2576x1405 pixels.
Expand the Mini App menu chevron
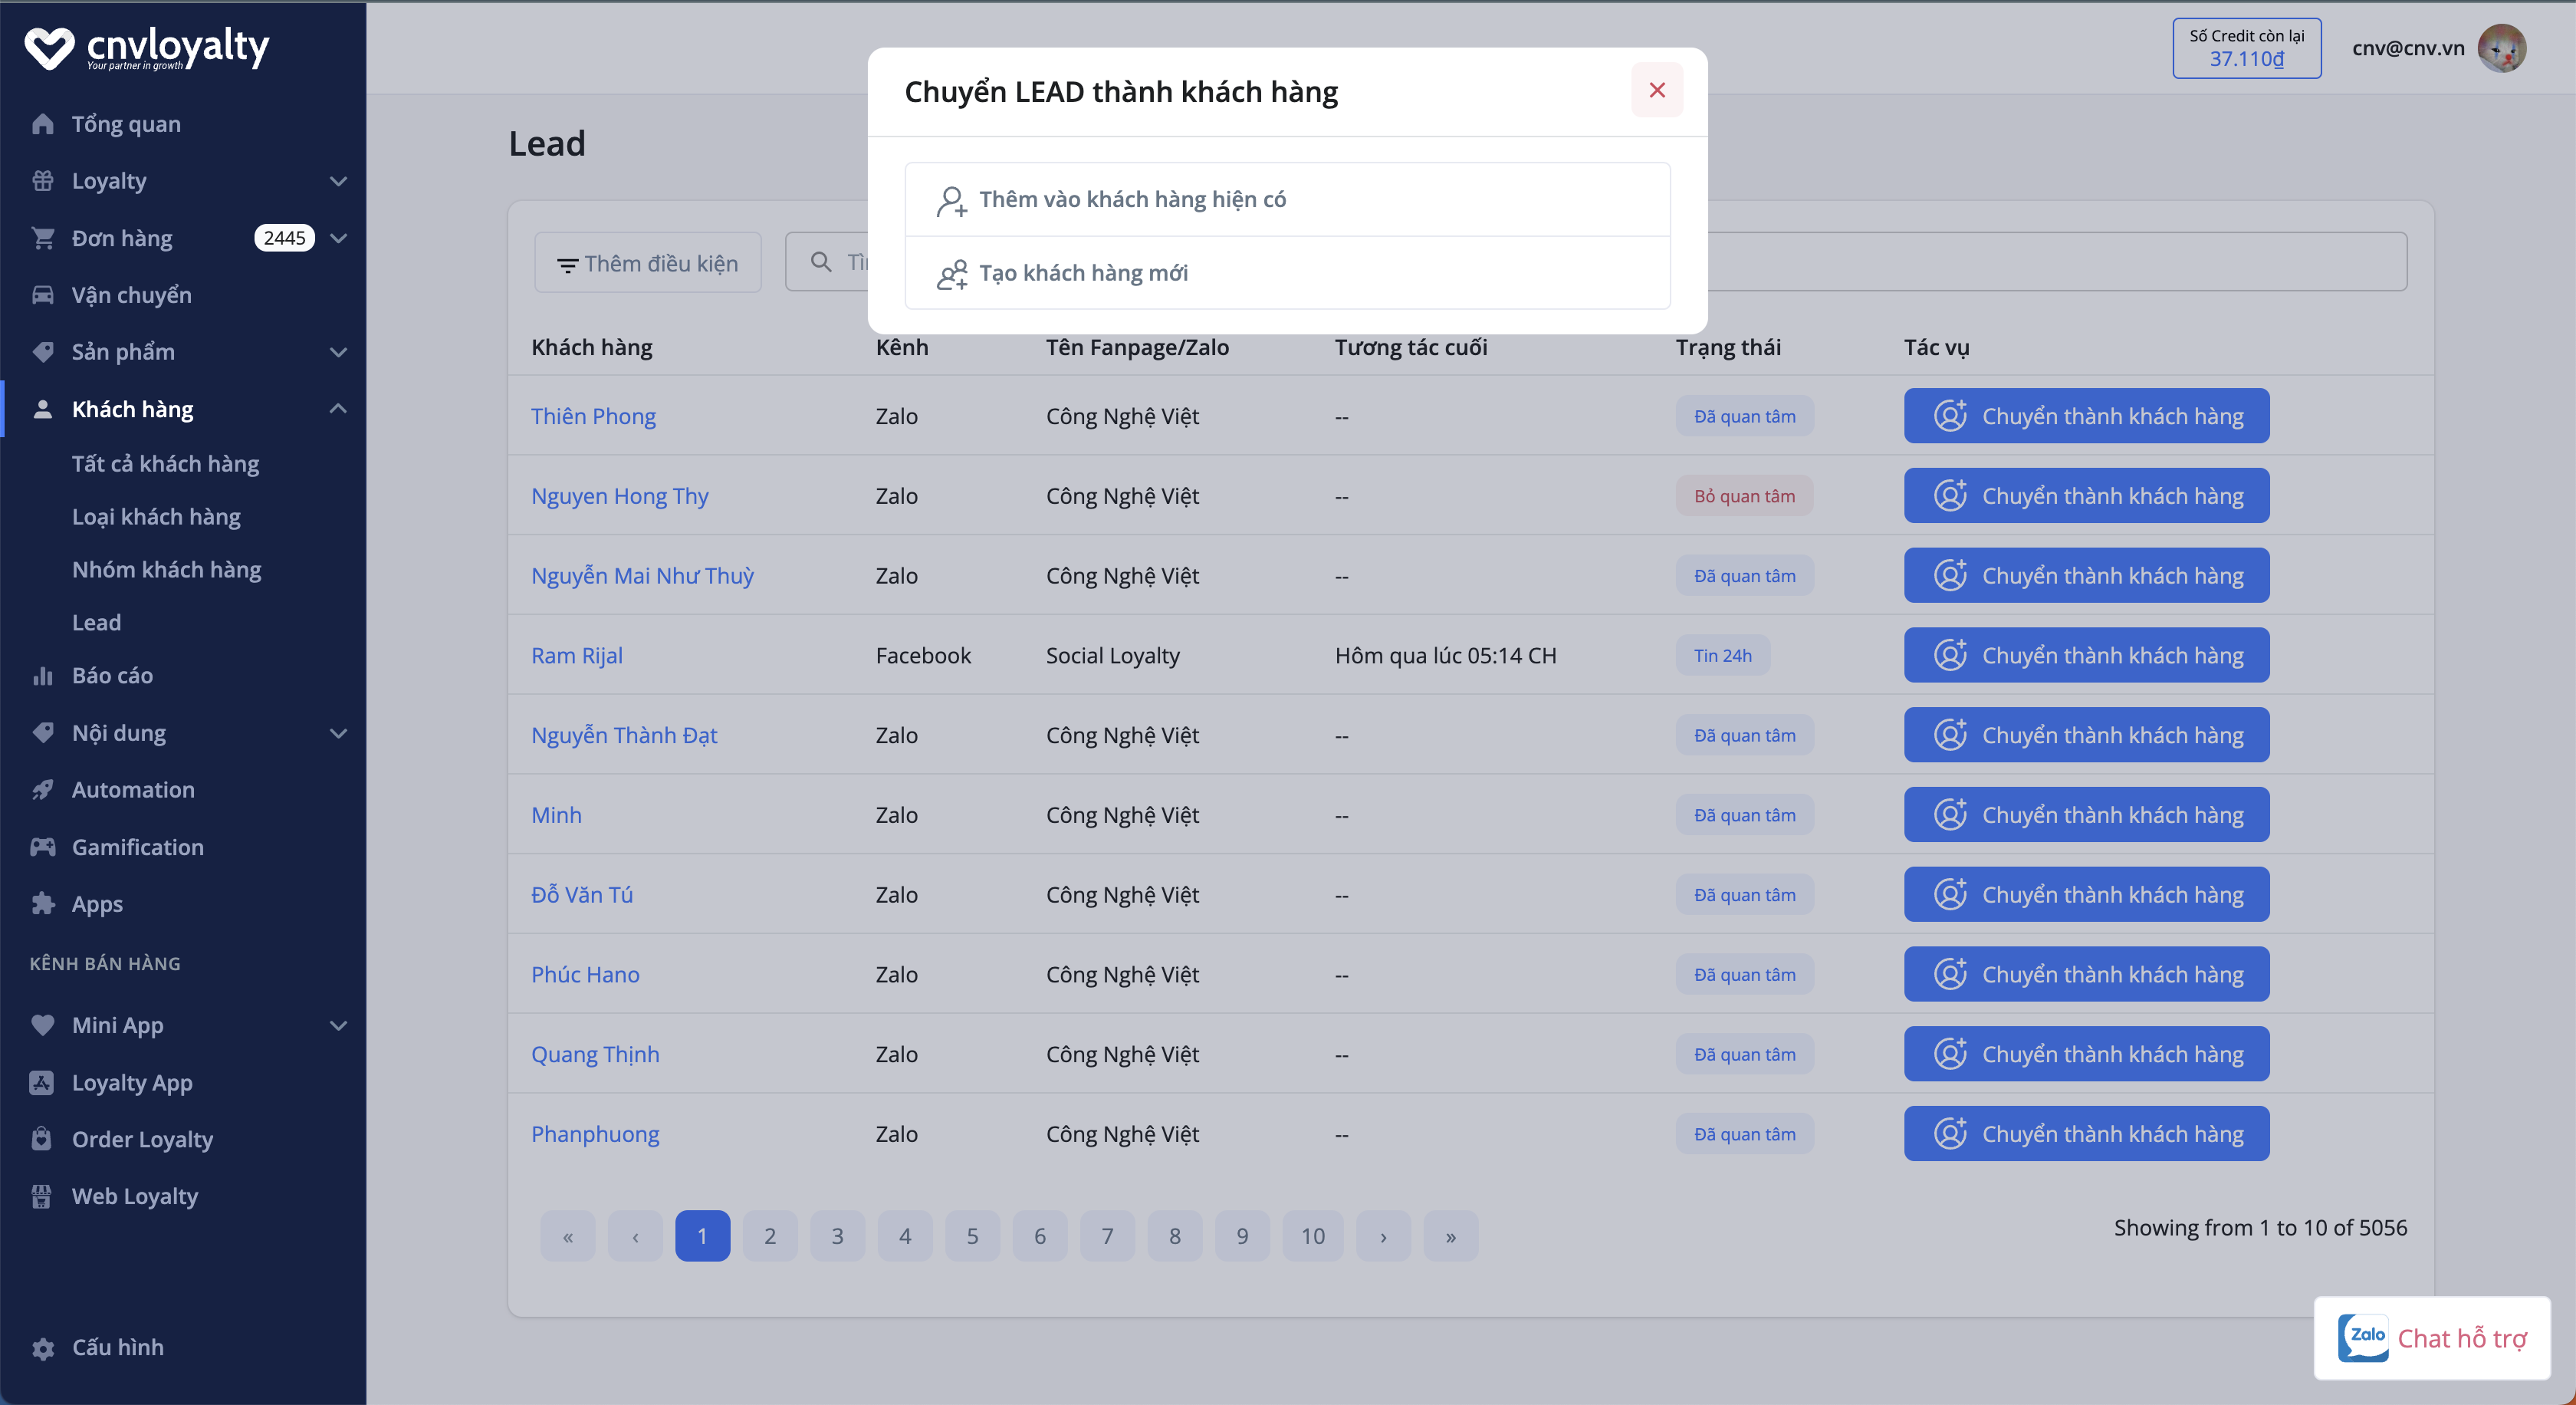pyautogui.click(x=338, y=1025)
